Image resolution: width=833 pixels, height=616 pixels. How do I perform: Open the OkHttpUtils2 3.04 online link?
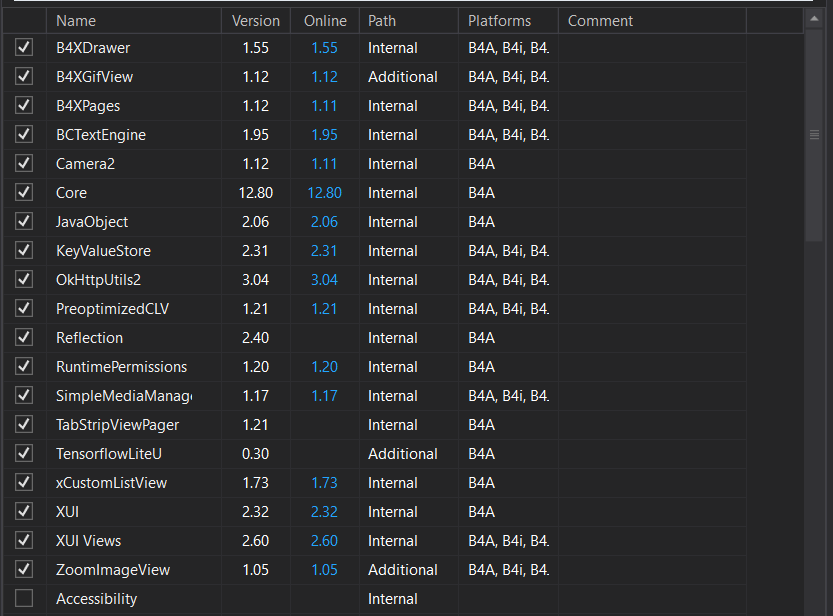pyautogui.click(x=324, y=279)
